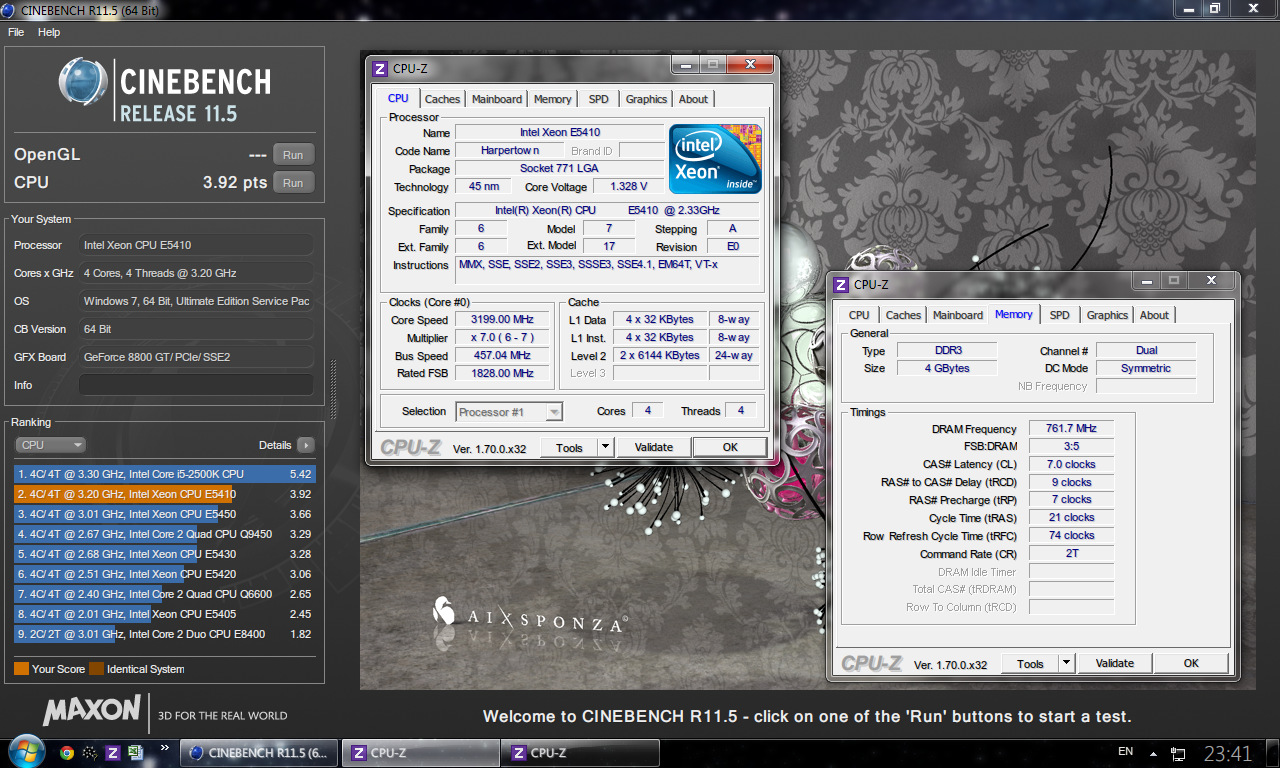Image resolution: width=1280 pixels, height=768 pixels.
Task: Open the Windows Start menu orb
Action: 25,752
